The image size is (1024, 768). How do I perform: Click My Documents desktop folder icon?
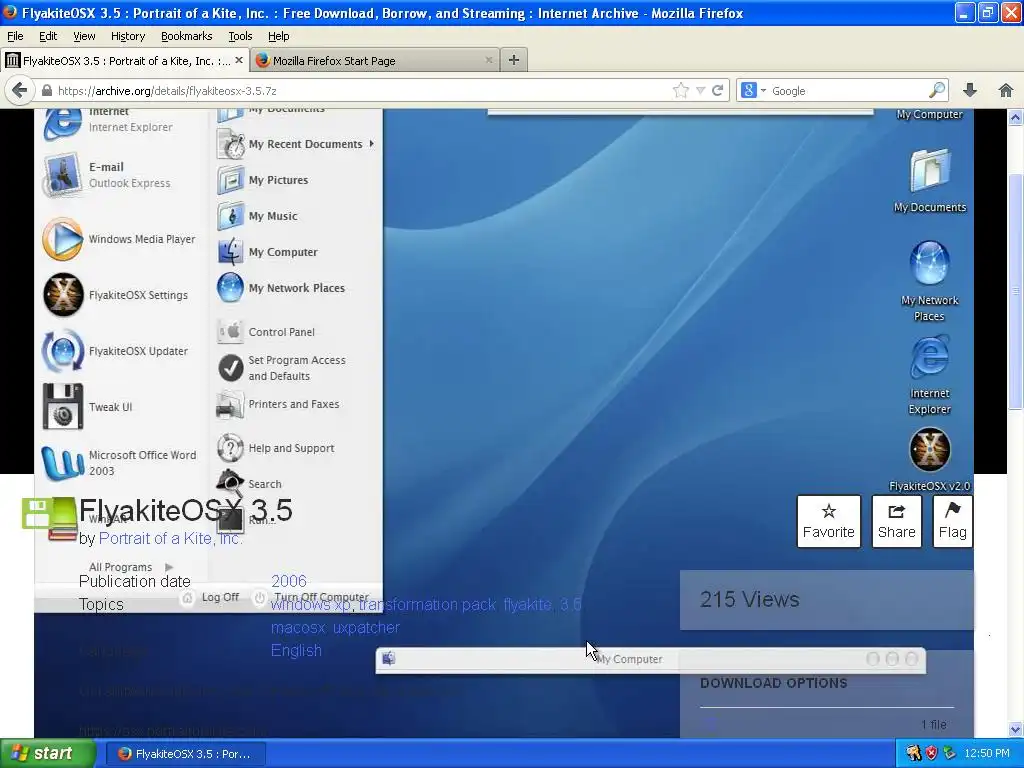point(930,170)
